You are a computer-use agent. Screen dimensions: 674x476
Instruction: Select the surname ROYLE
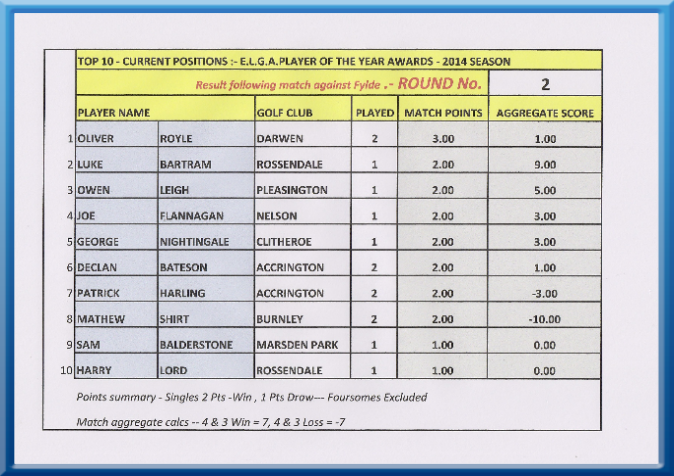tap(176, 139)
